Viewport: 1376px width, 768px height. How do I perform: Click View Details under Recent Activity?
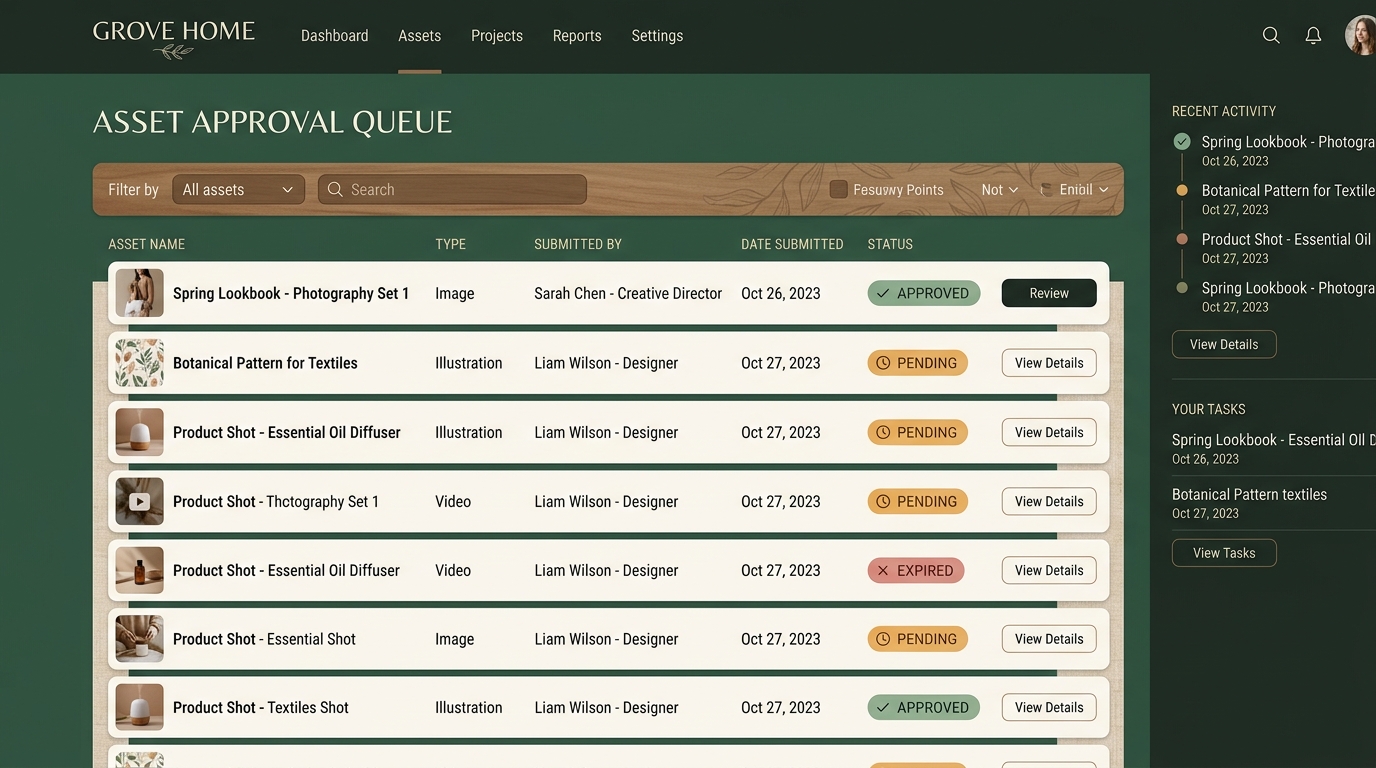1224,344
